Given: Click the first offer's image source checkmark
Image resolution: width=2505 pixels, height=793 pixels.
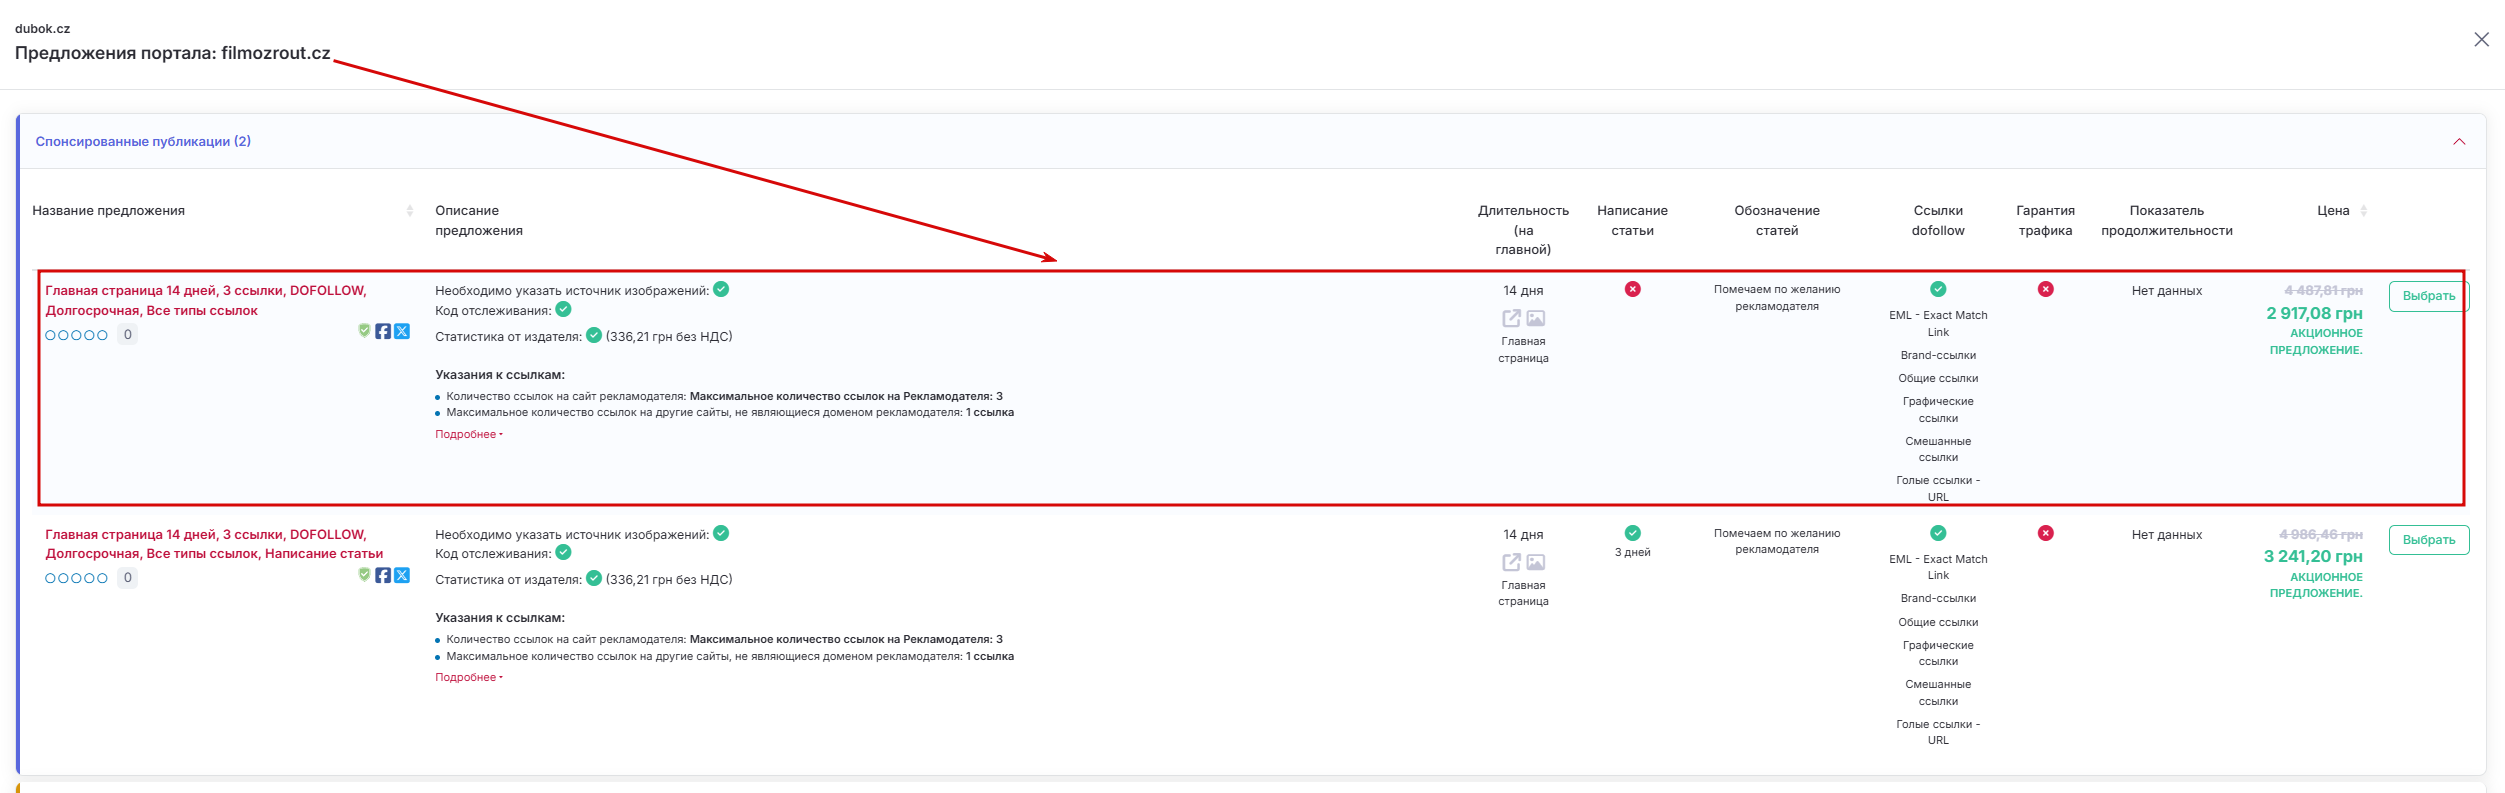Looking at the screenshot, I should point(721,289).
